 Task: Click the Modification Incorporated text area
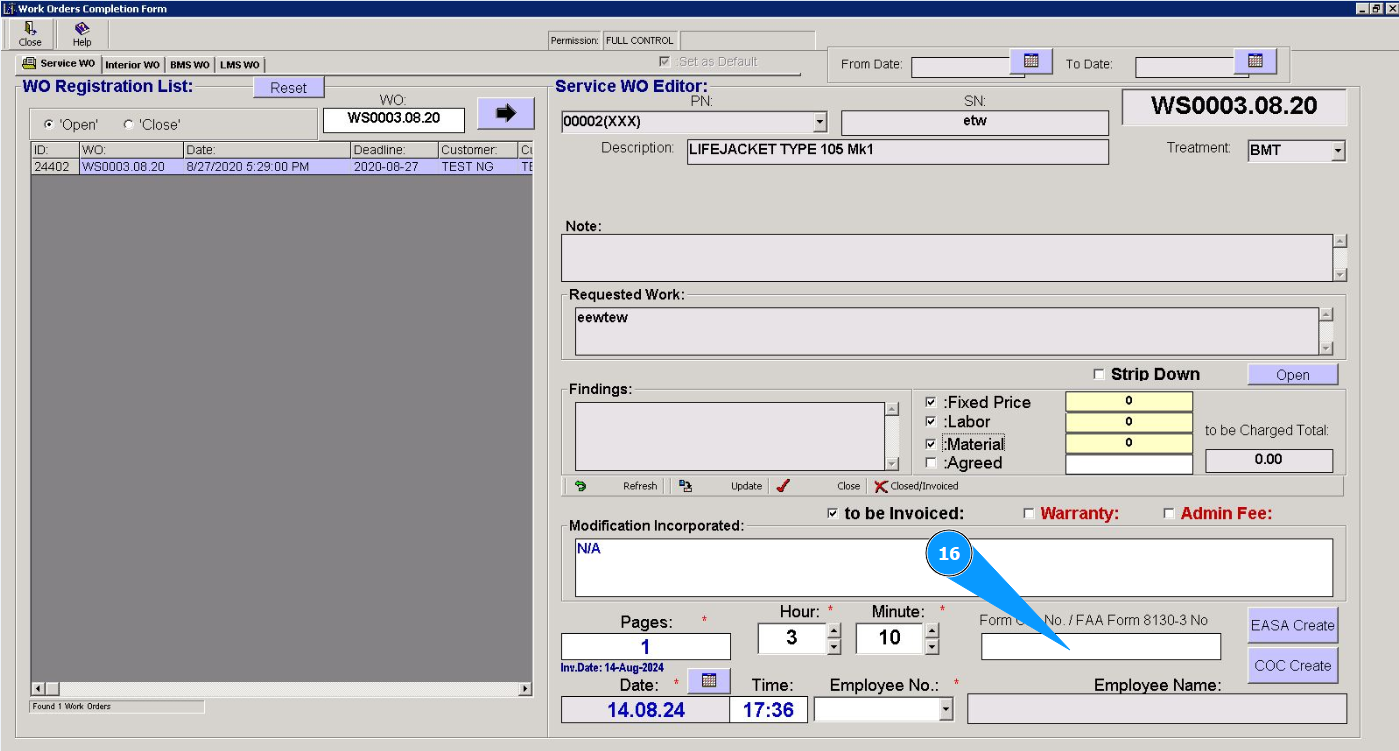coord(954,568)
